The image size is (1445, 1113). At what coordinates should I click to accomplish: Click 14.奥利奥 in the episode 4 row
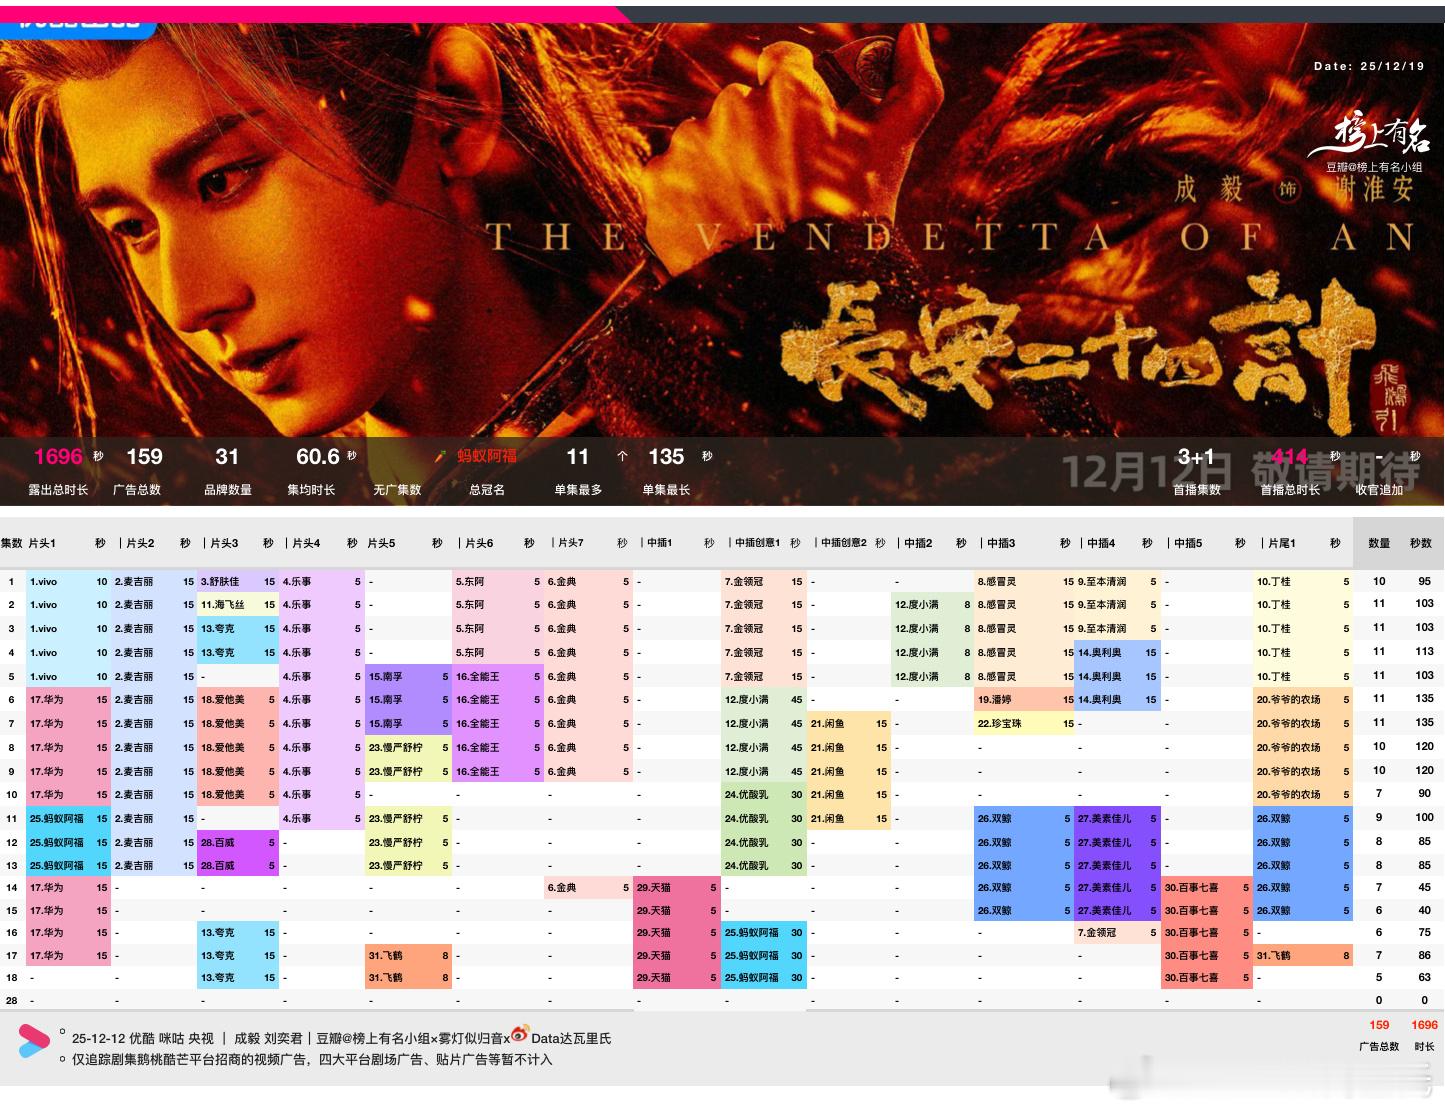pyautogui.click(x=1118, y=653)
